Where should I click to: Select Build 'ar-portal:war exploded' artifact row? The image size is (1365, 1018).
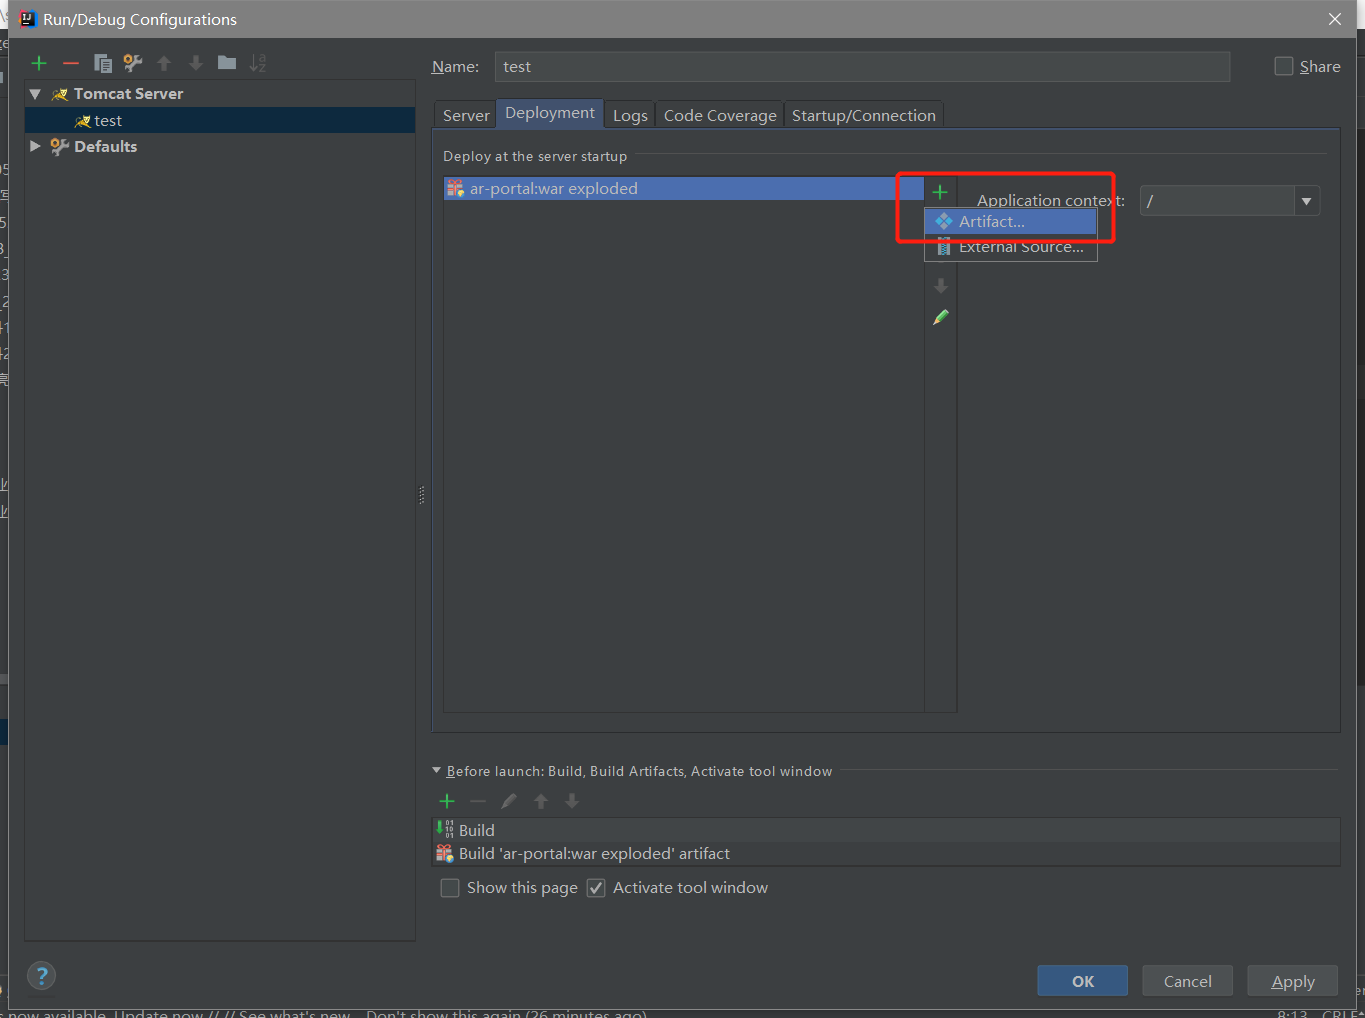pyautogui.click(x=886, y=853)
